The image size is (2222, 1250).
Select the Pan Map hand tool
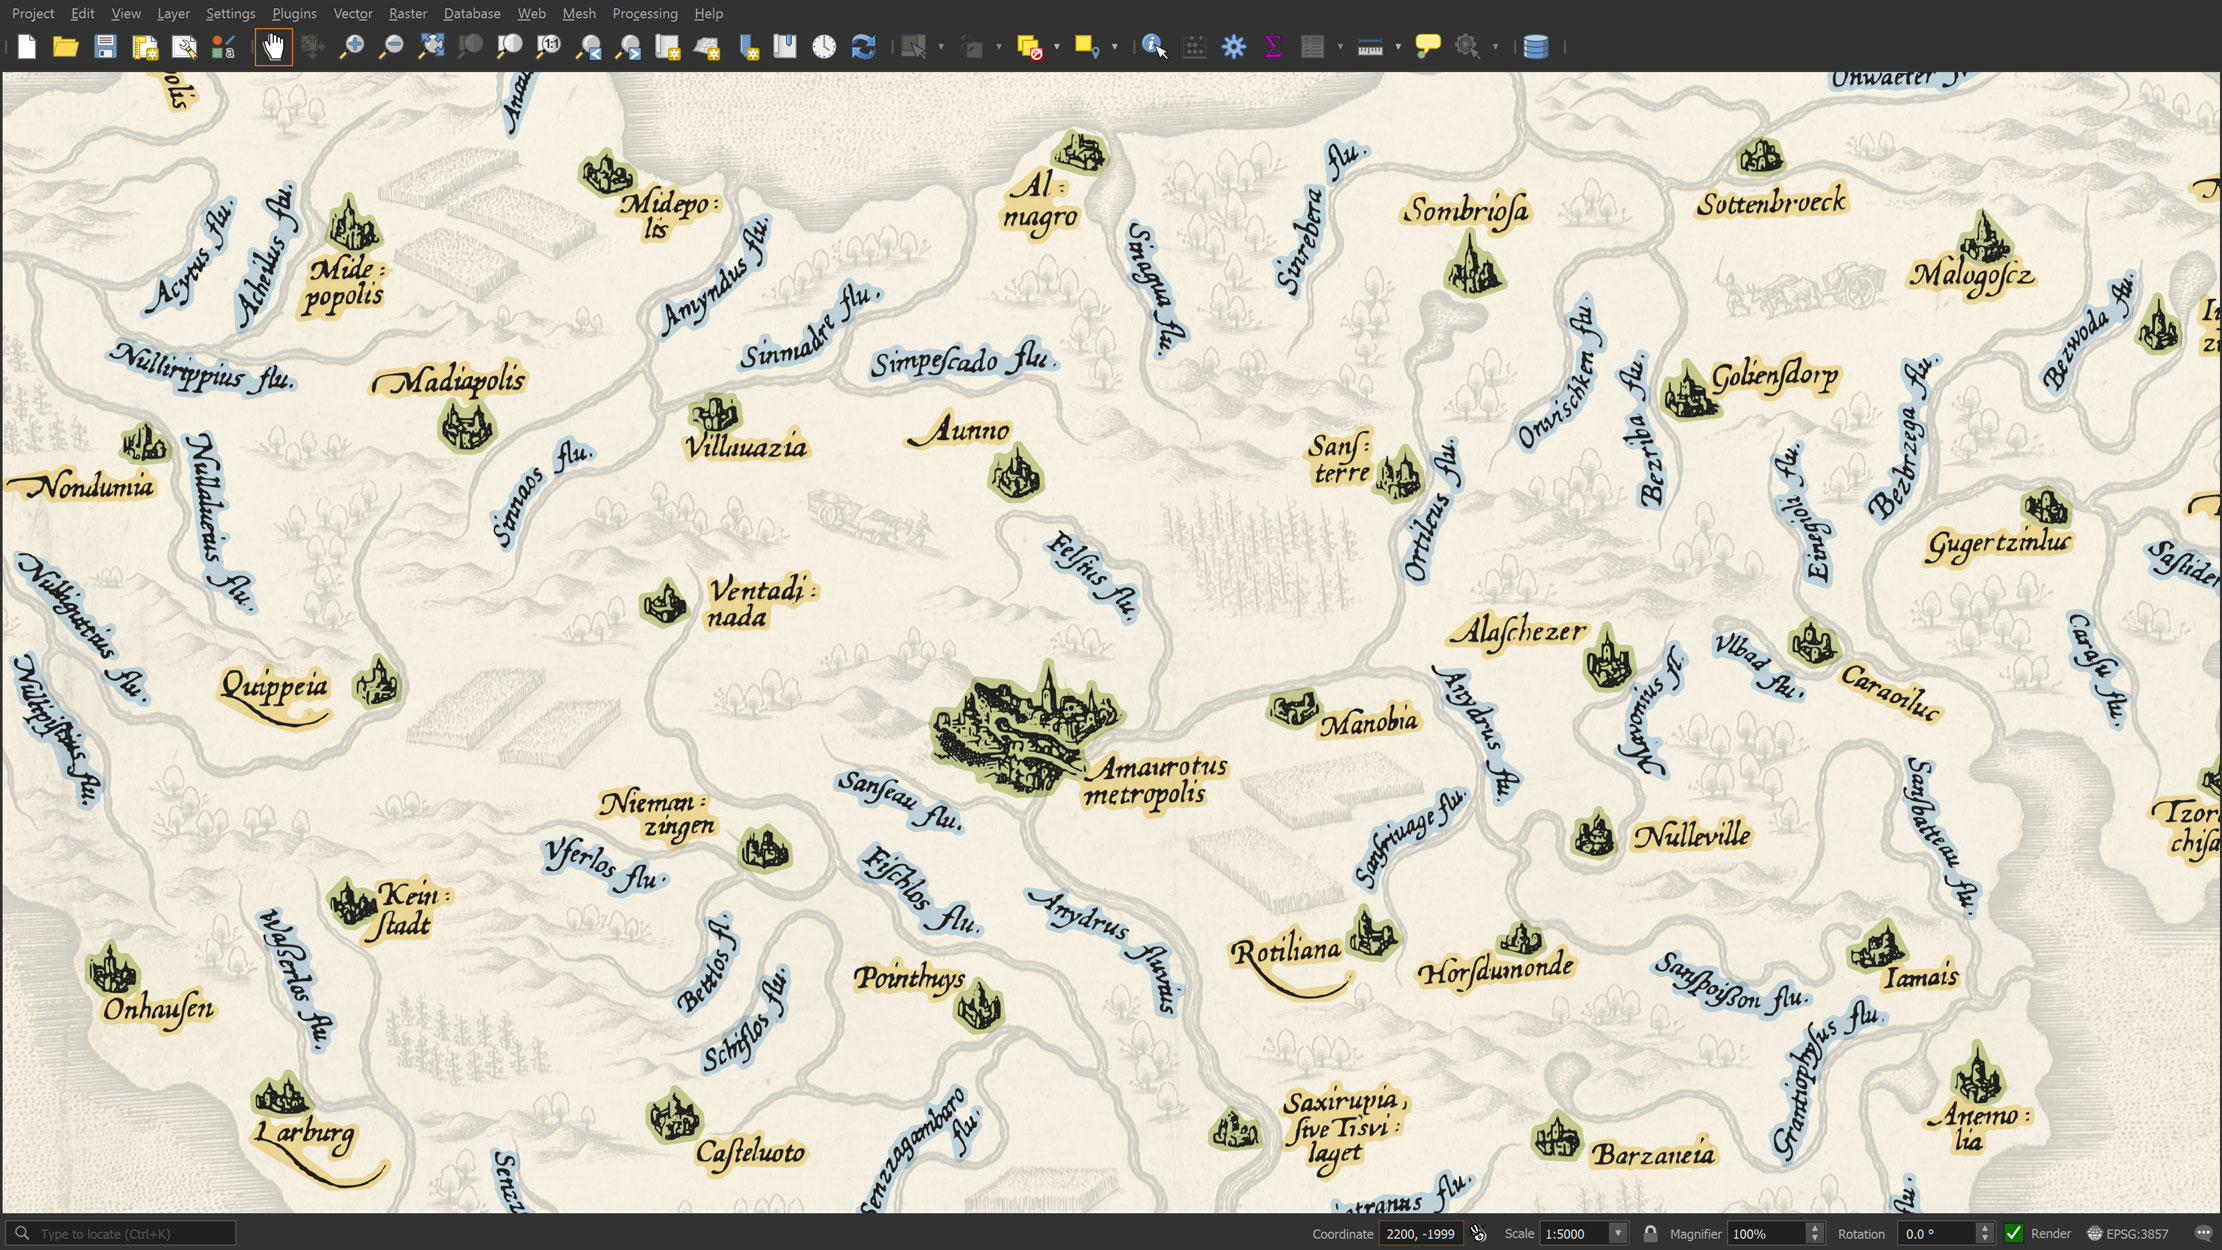273,47
